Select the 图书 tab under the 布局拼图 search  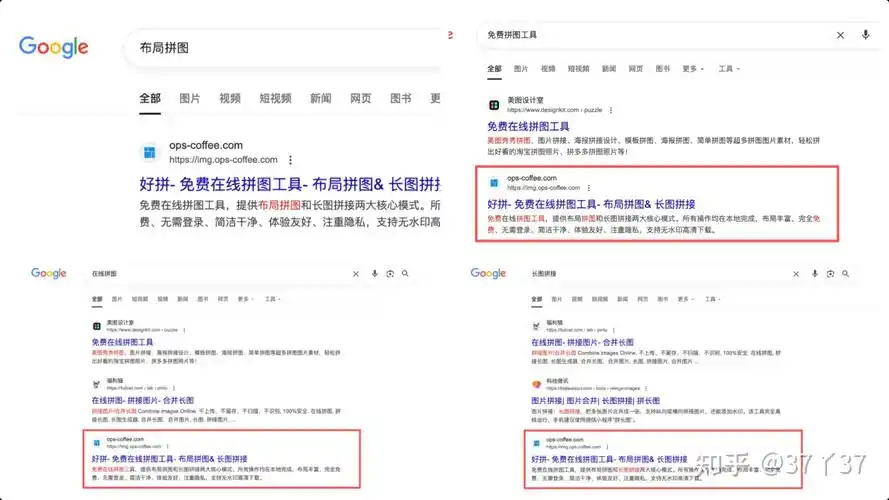tap(401, 99)
